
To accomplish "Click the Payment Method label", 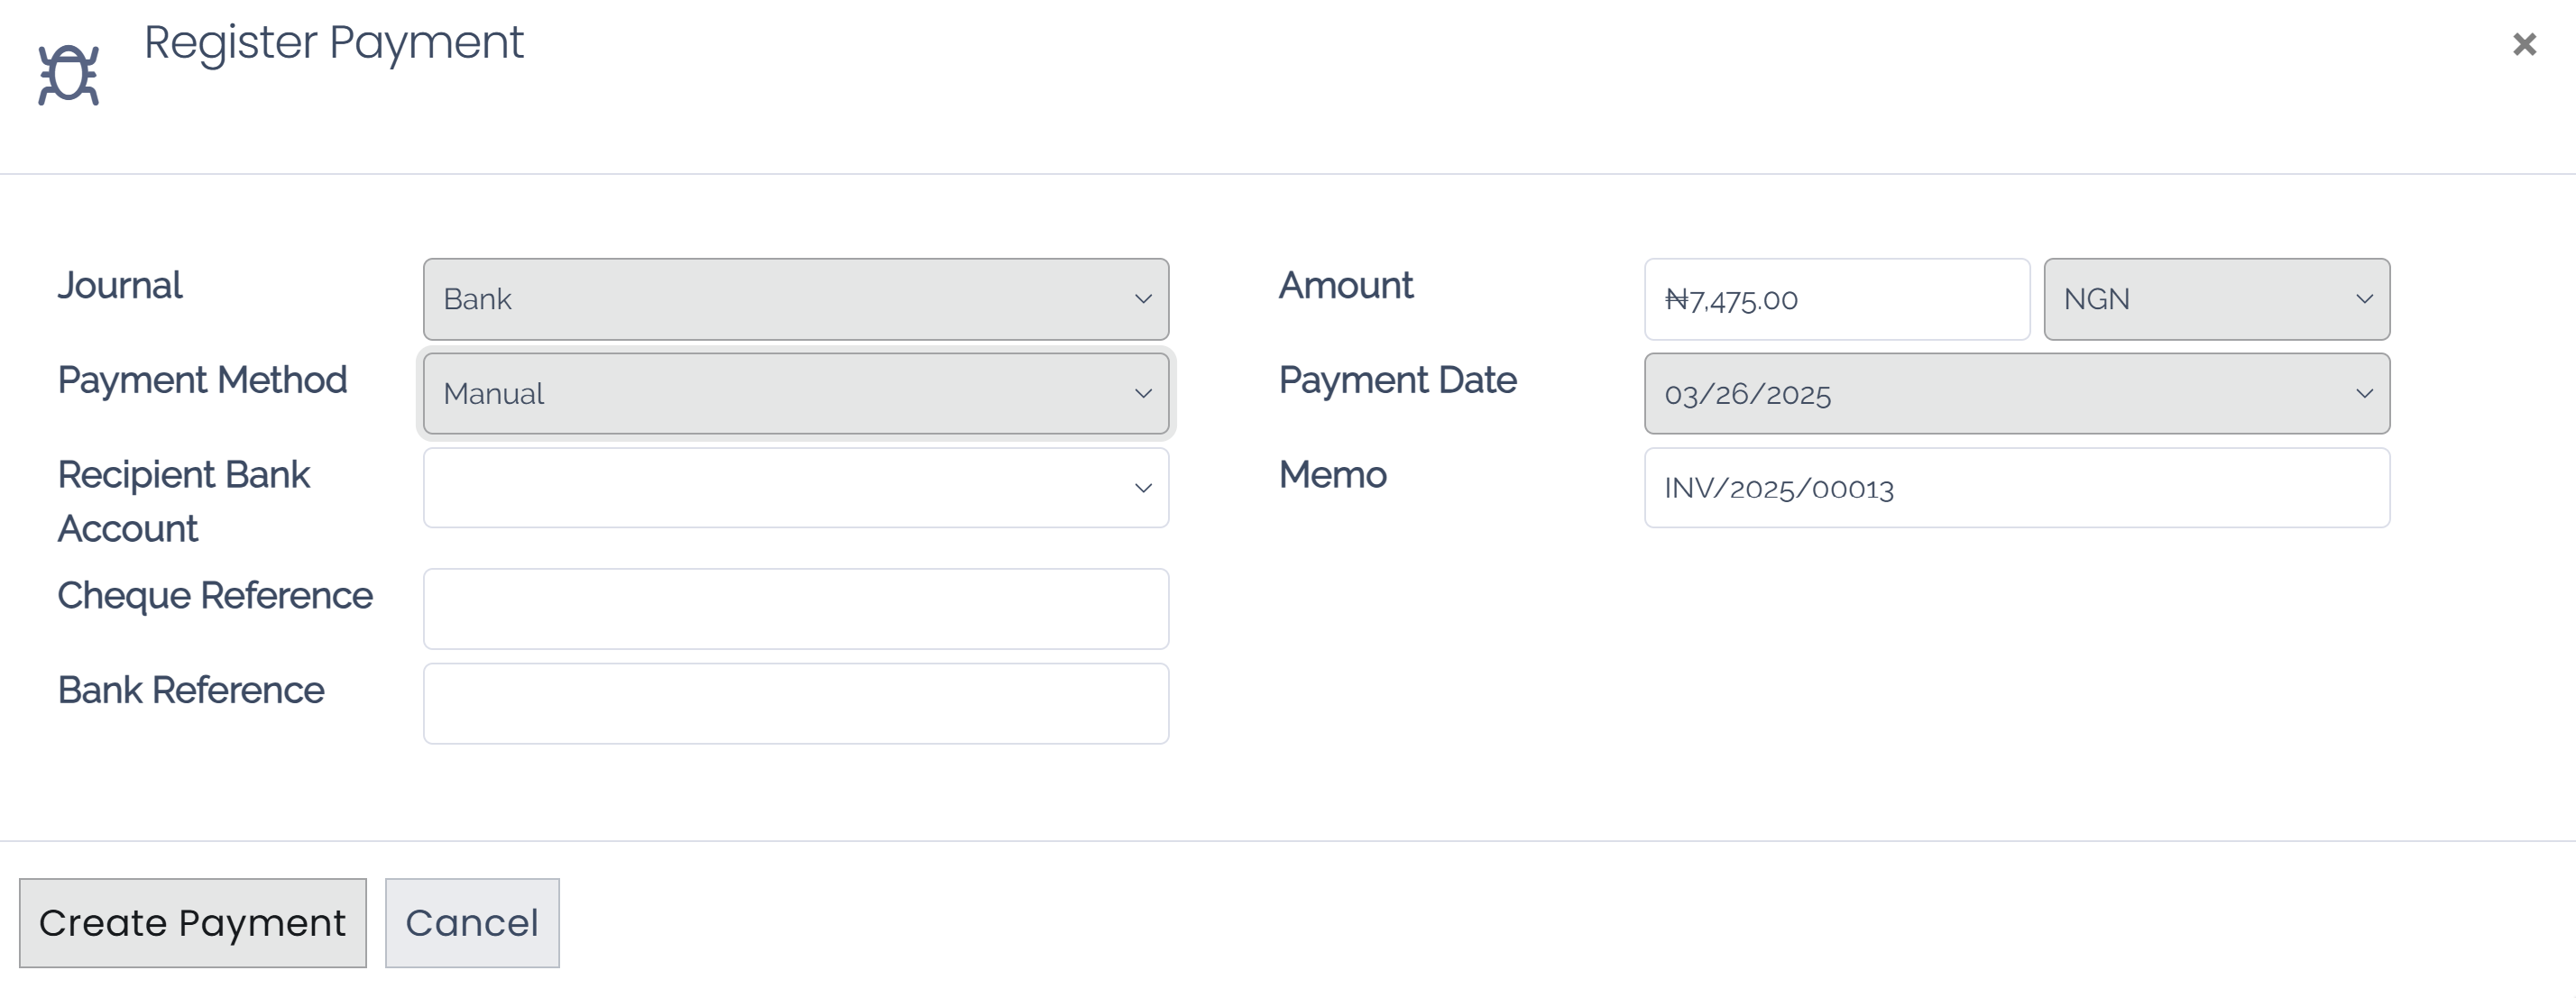I will click(x=203, y=380).
